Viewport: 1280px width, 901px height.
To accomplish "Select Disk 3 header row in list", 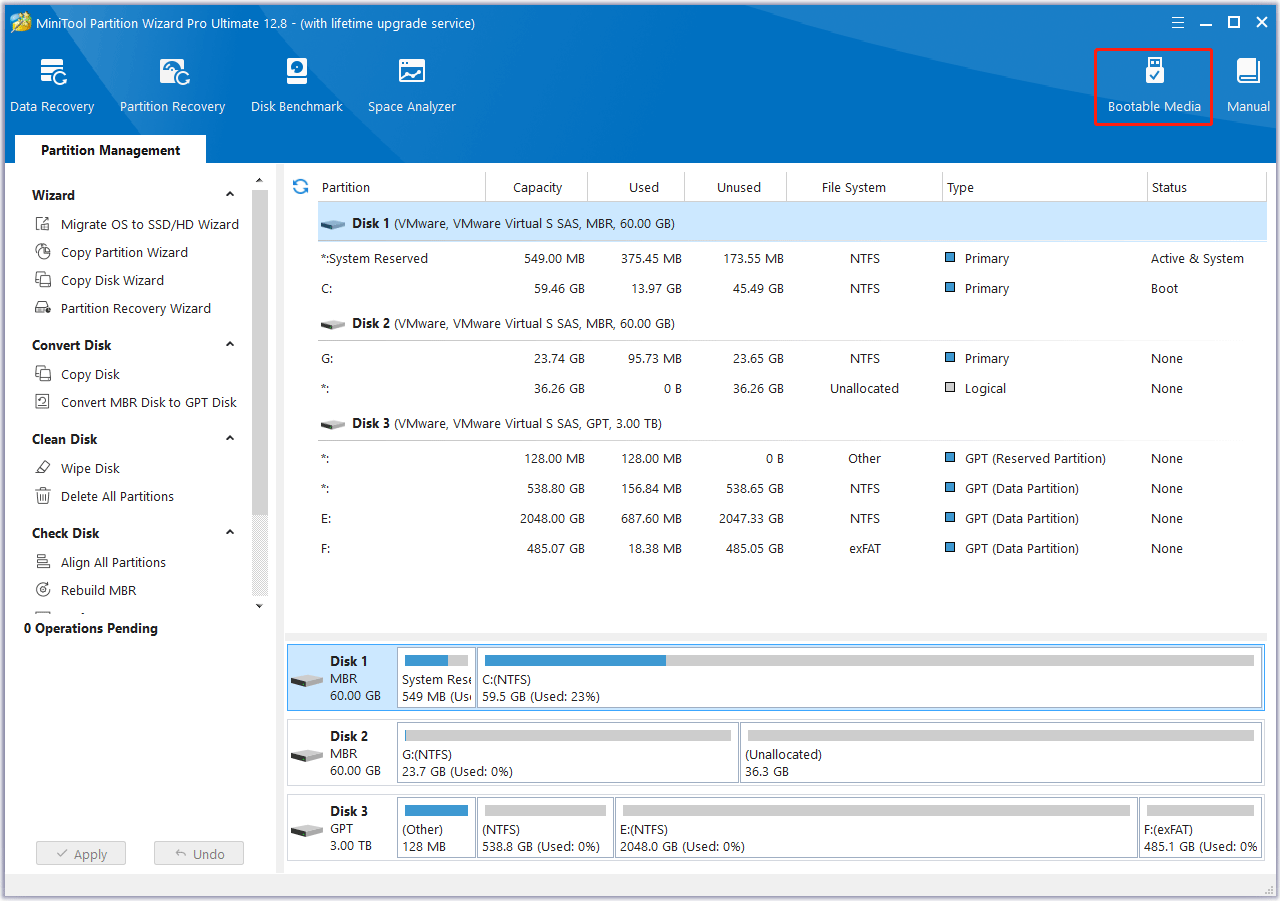I will pos(792,423).
